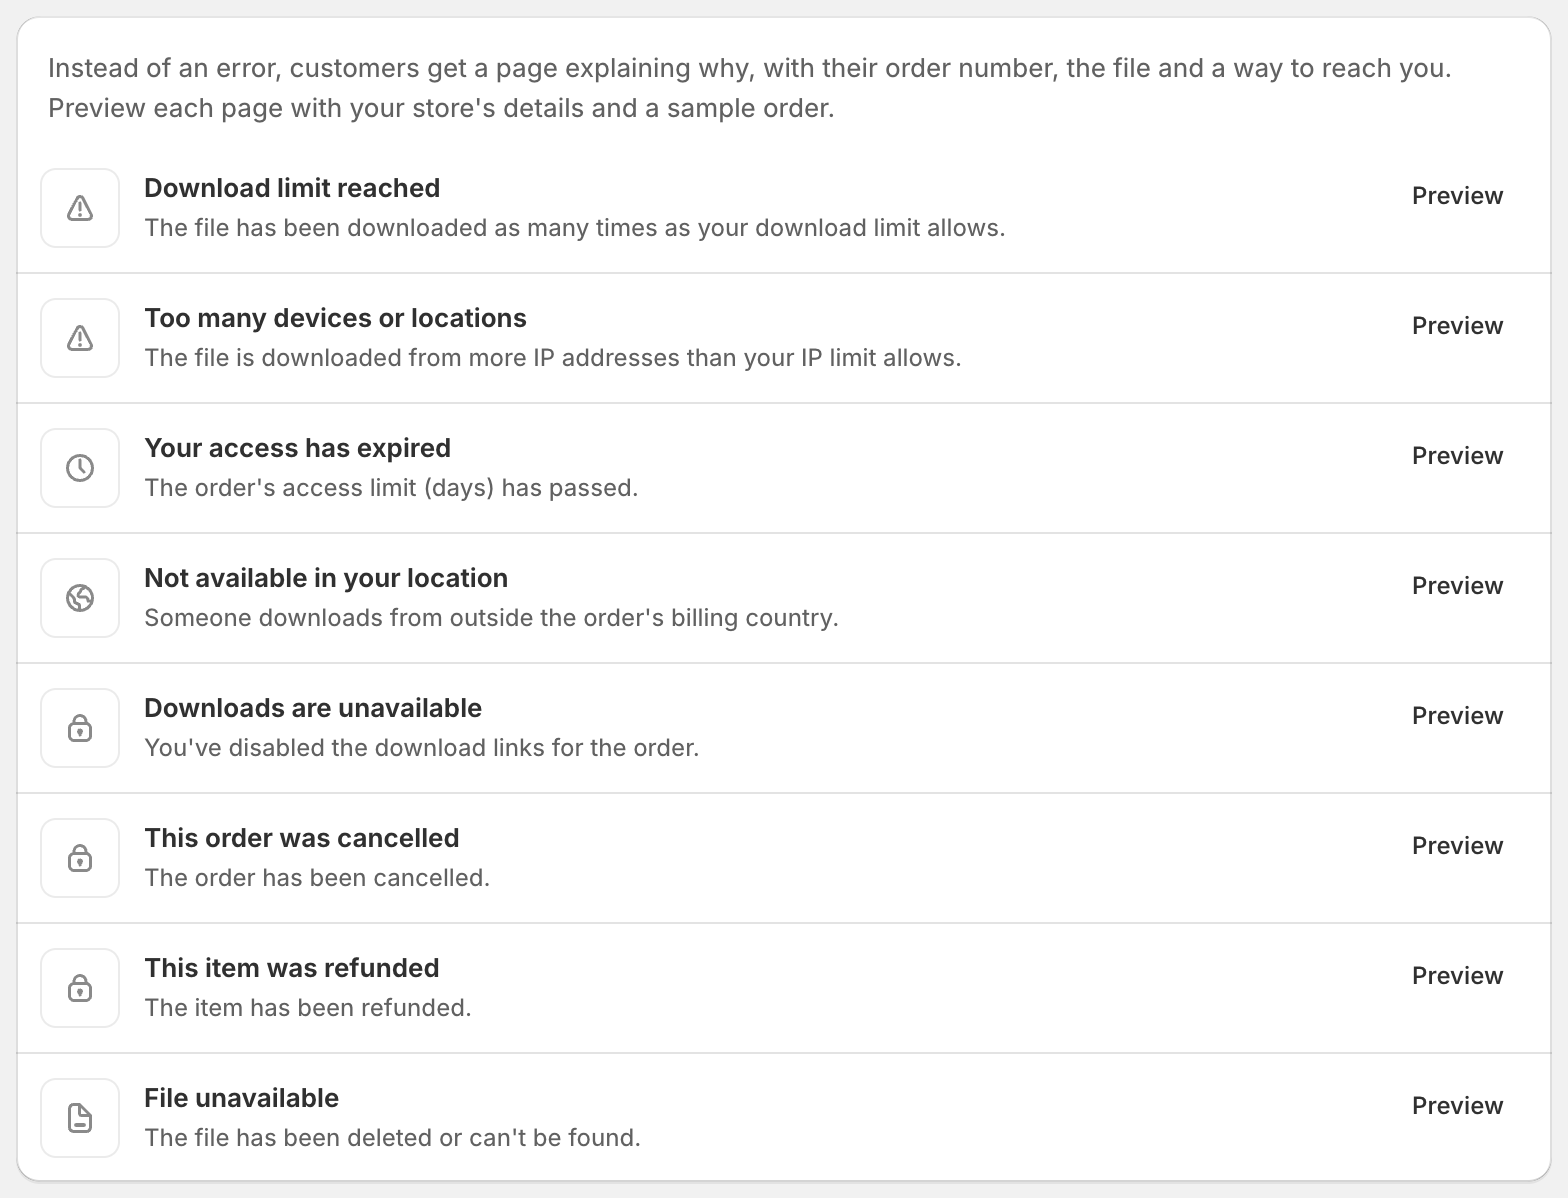Screen dimensions: 1568x1198
Task: Click the Your access has expired title
Action: pos(297,448)
